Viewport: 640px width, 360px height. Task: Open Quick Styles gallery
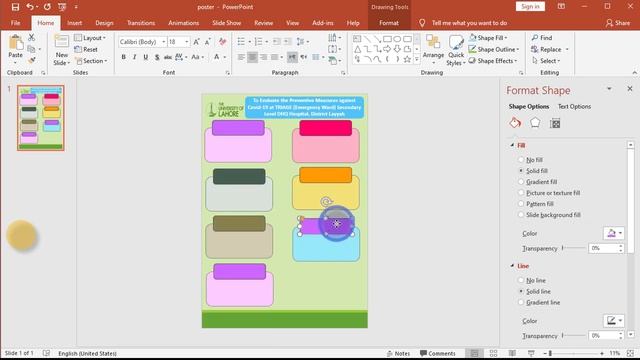[x=456, y=50]
